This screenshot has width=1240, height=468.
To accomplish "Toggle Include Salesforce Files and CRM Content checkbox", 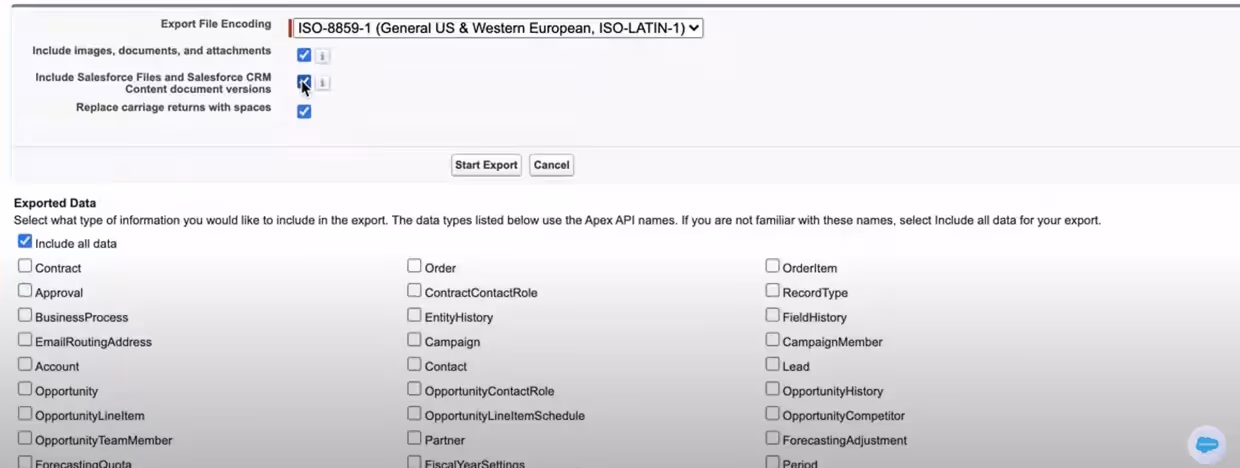I will pos(304,82).
